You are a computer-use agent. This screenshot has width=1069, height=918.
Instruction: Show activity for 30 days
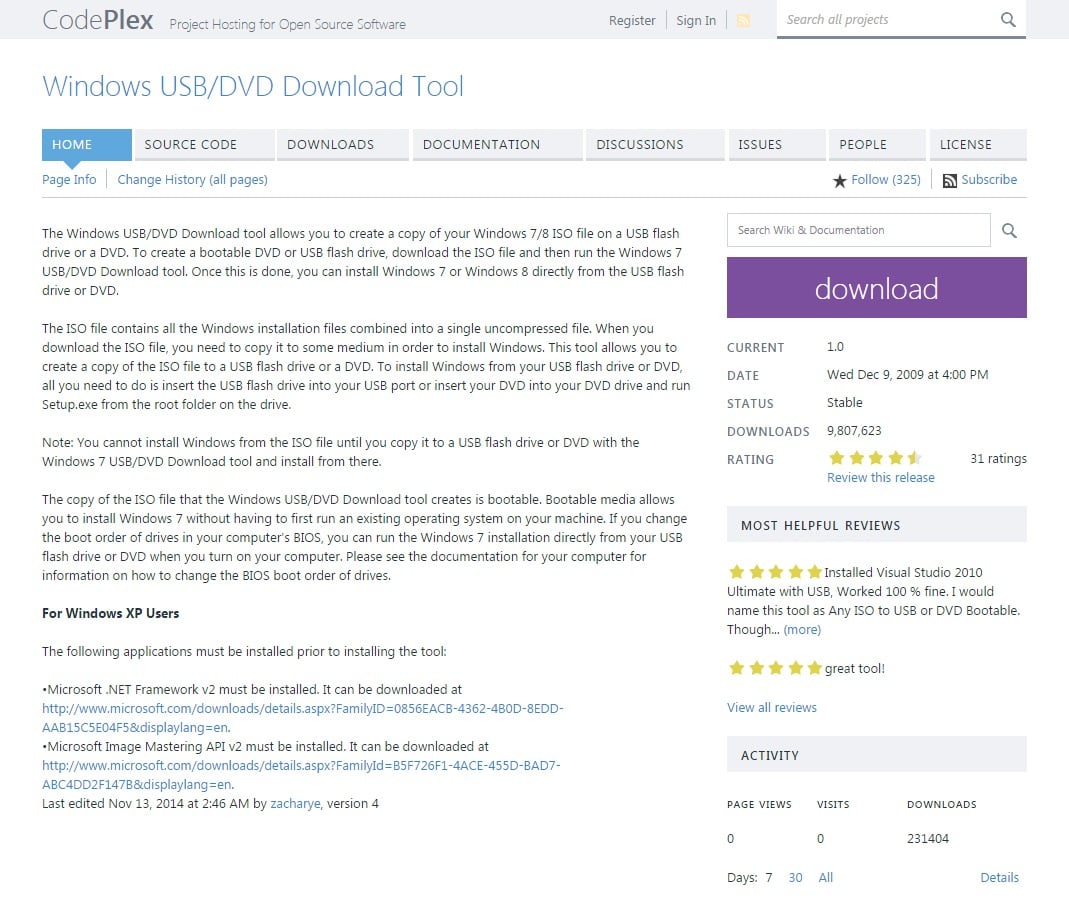(x=796, y=878)
